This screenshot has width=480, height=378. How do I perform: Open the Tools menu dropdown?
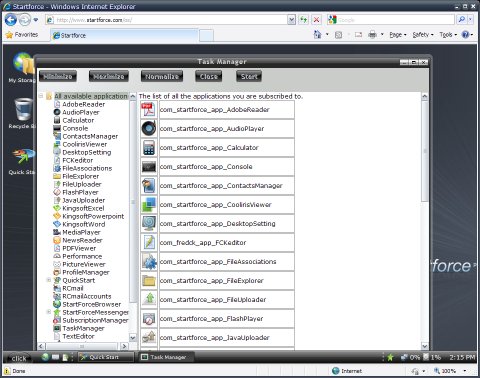point(448,35)
